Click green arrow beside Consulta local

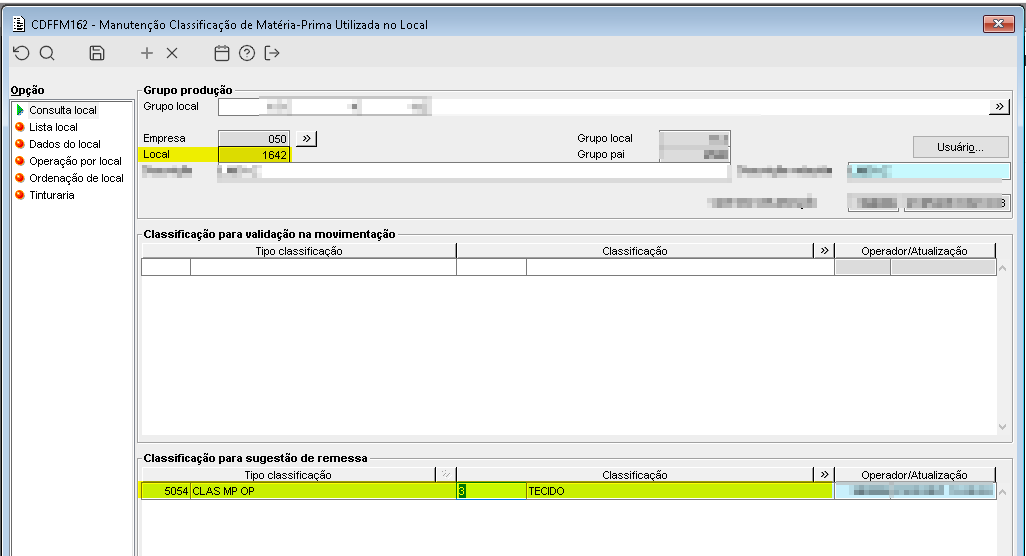(x=20, y=110)
